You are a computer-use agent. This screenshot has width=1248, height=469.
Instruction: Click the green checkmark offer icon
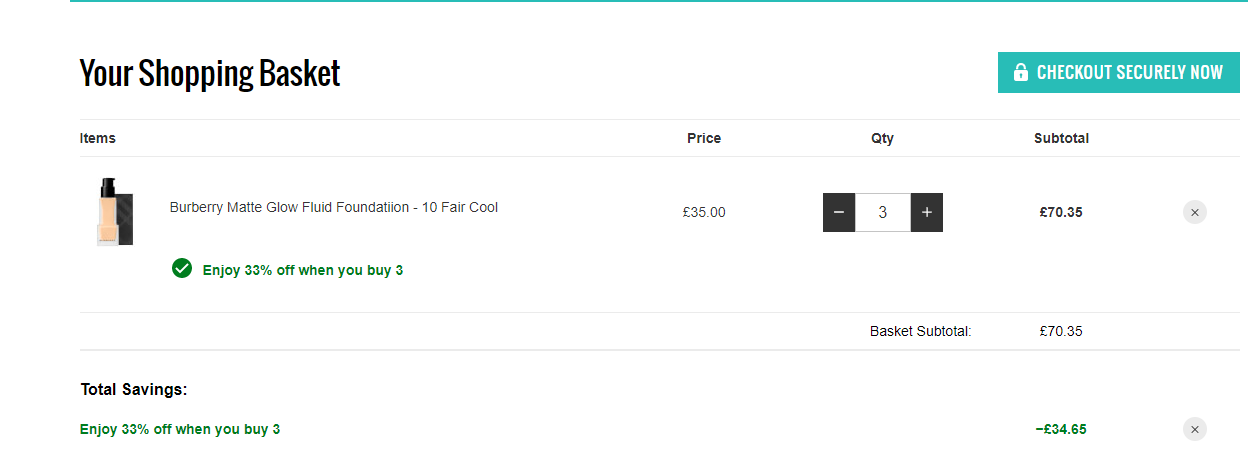(182, 268)
